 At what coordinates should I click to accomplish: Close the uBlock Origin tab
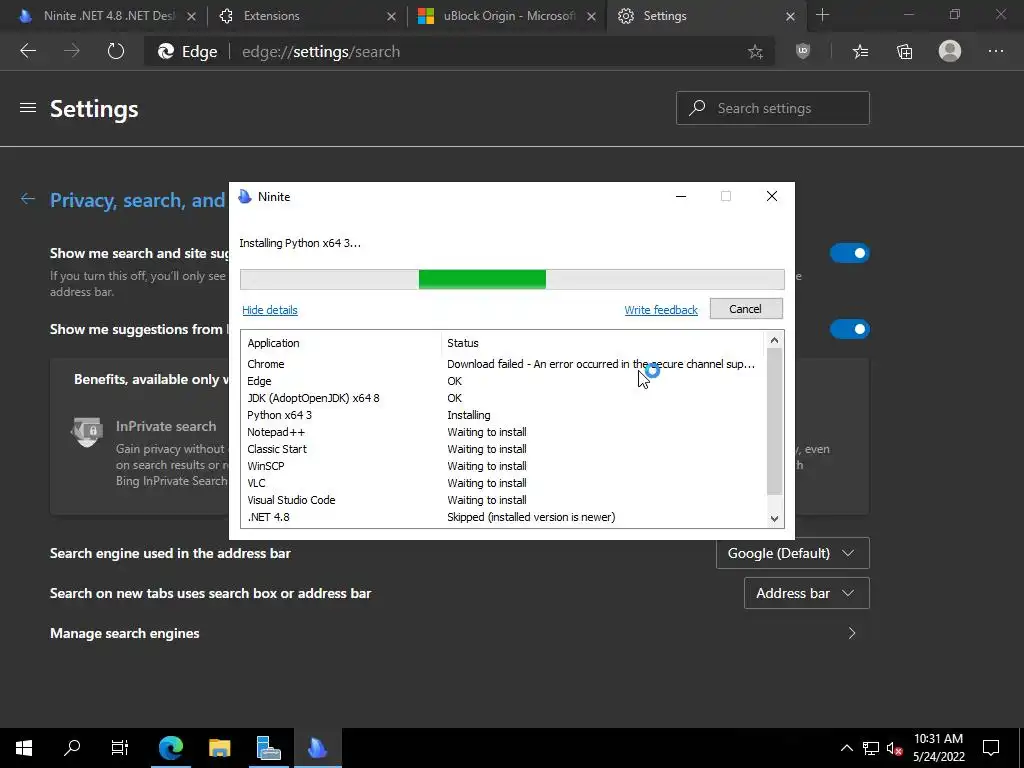(591, 16)
